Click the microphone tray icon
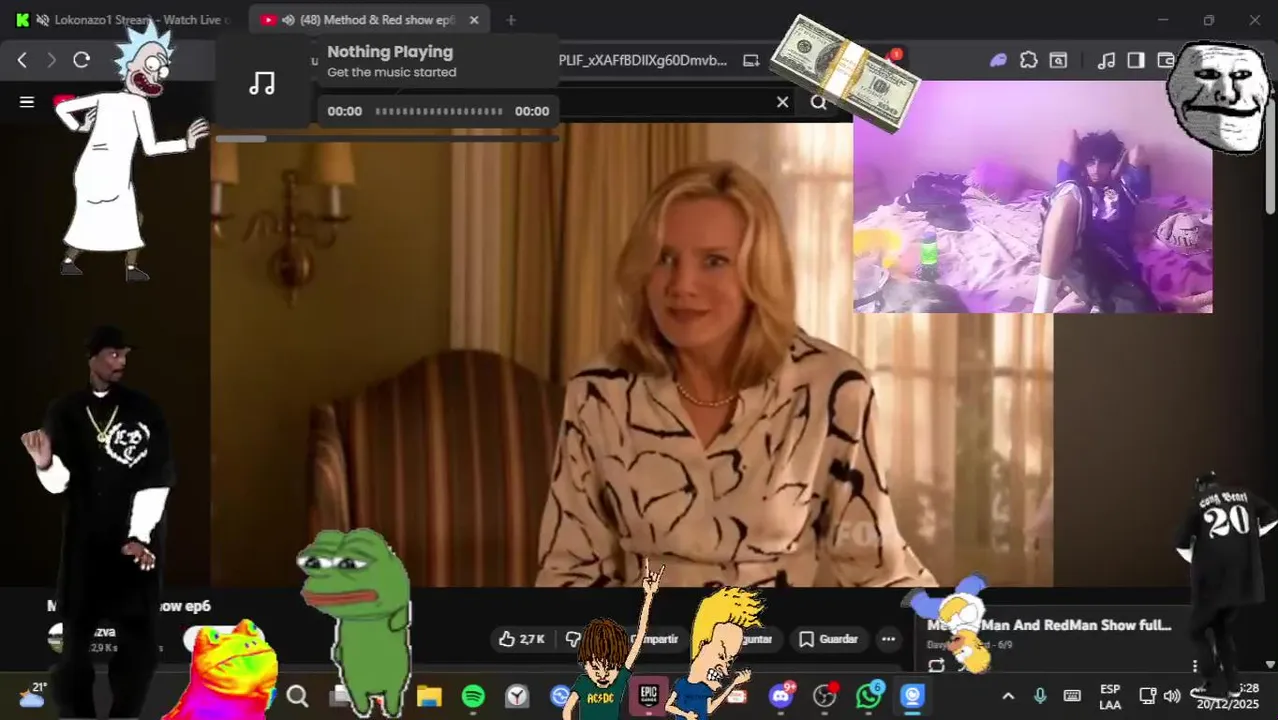1278x720 pixels. pos(1040,696)
